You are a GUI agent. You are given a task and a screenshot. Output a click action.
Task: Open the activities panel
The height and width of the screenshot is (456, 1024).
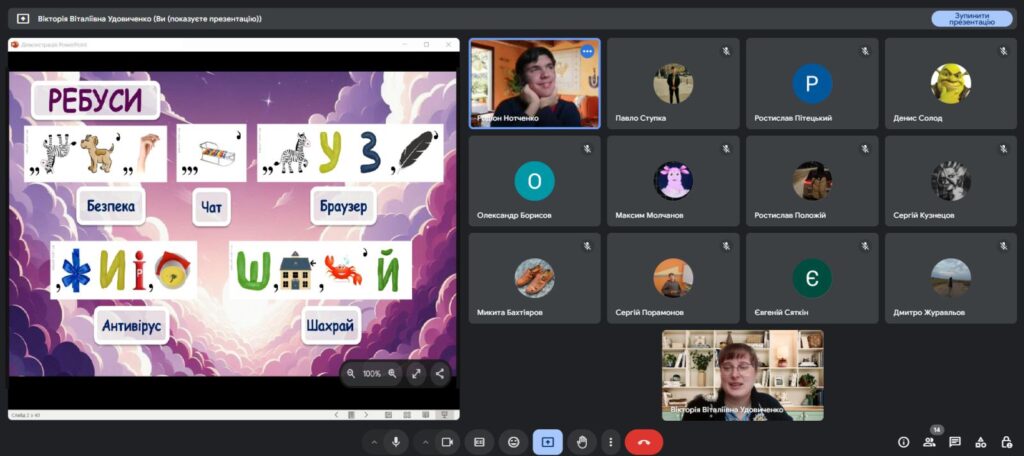coord(980,442)
